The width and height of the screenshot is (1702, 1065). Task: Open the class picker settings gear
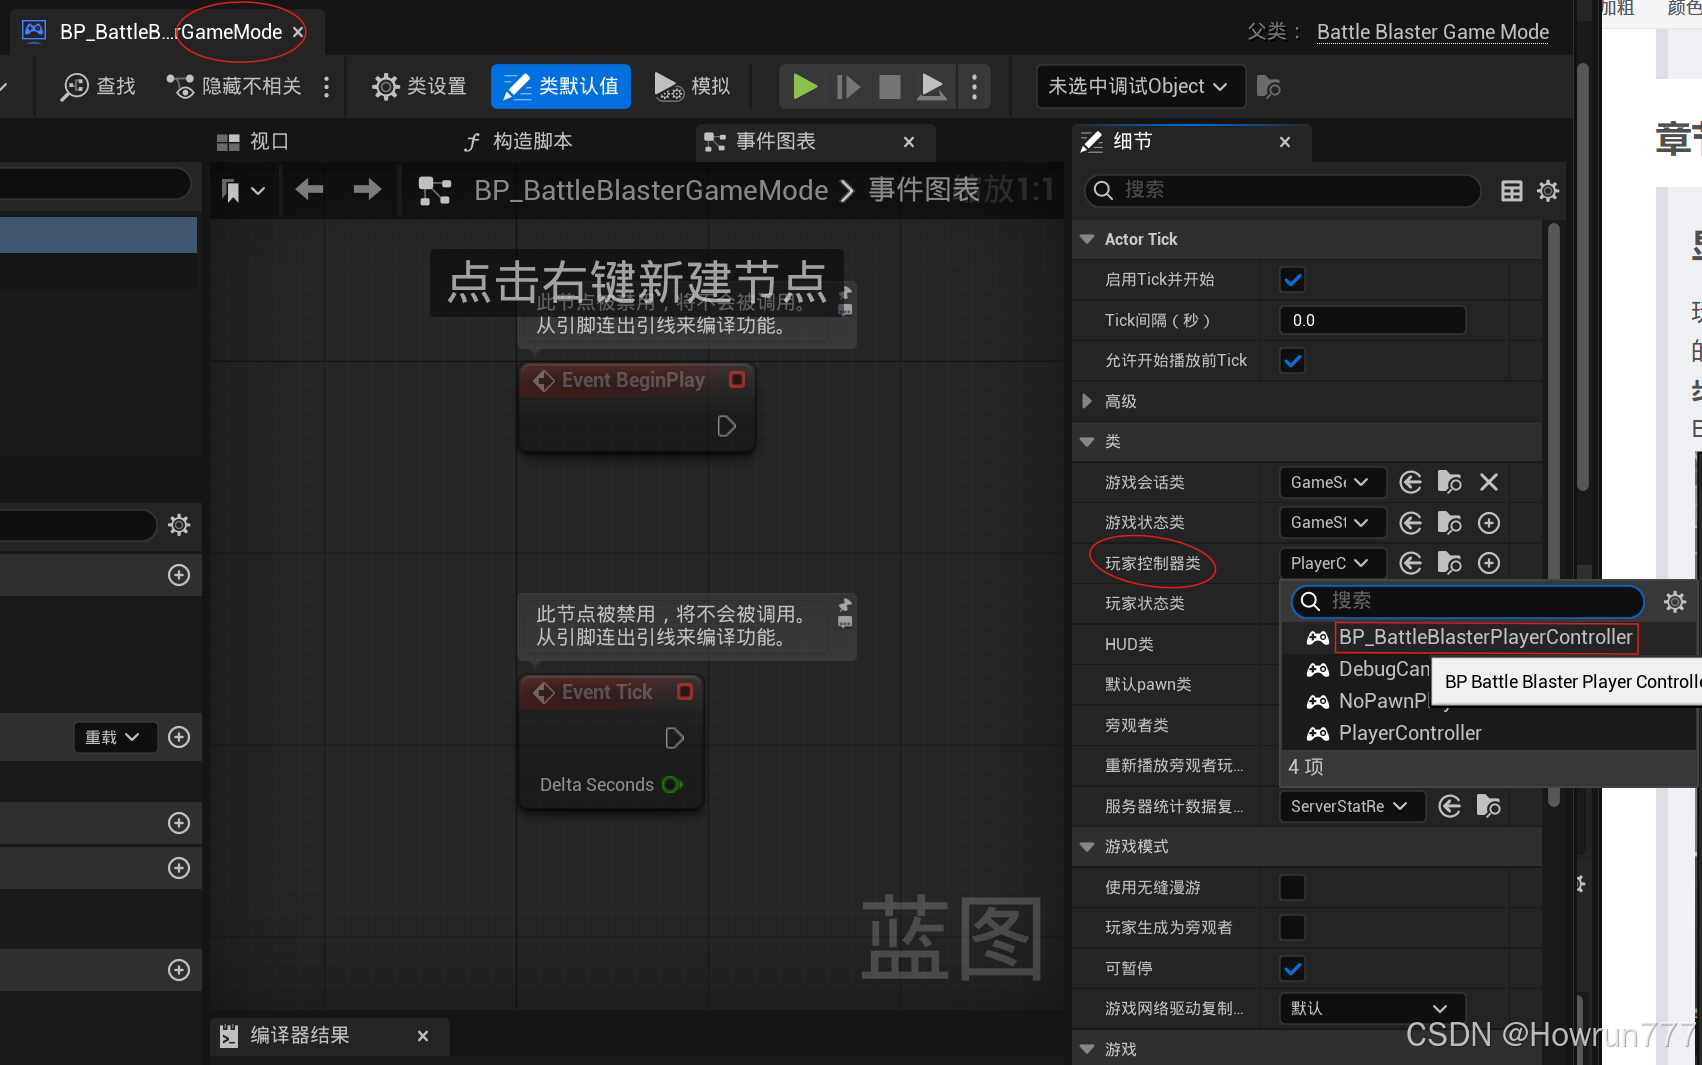tap(1674, 601)
